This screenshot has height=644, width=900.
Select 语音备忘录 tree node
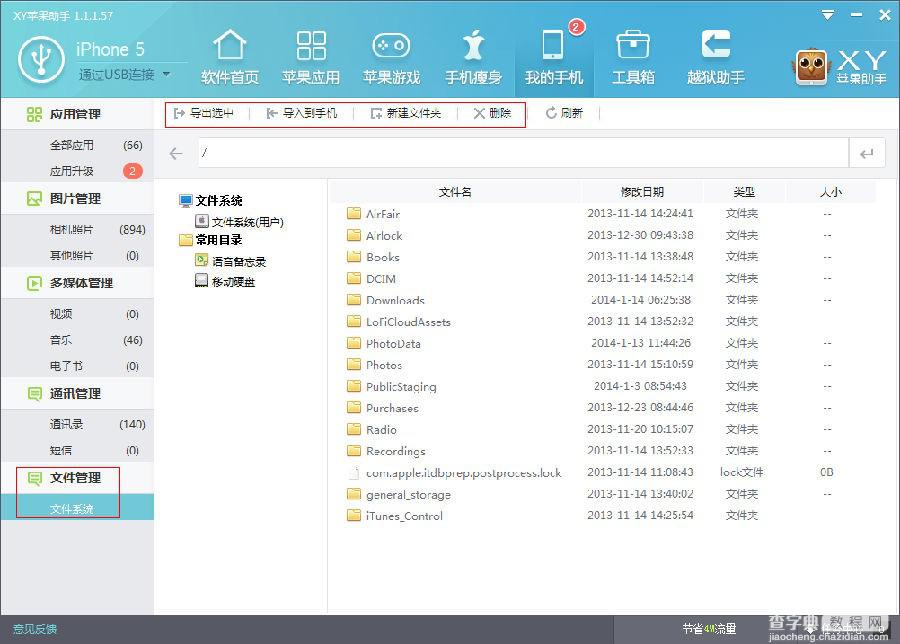231,262
